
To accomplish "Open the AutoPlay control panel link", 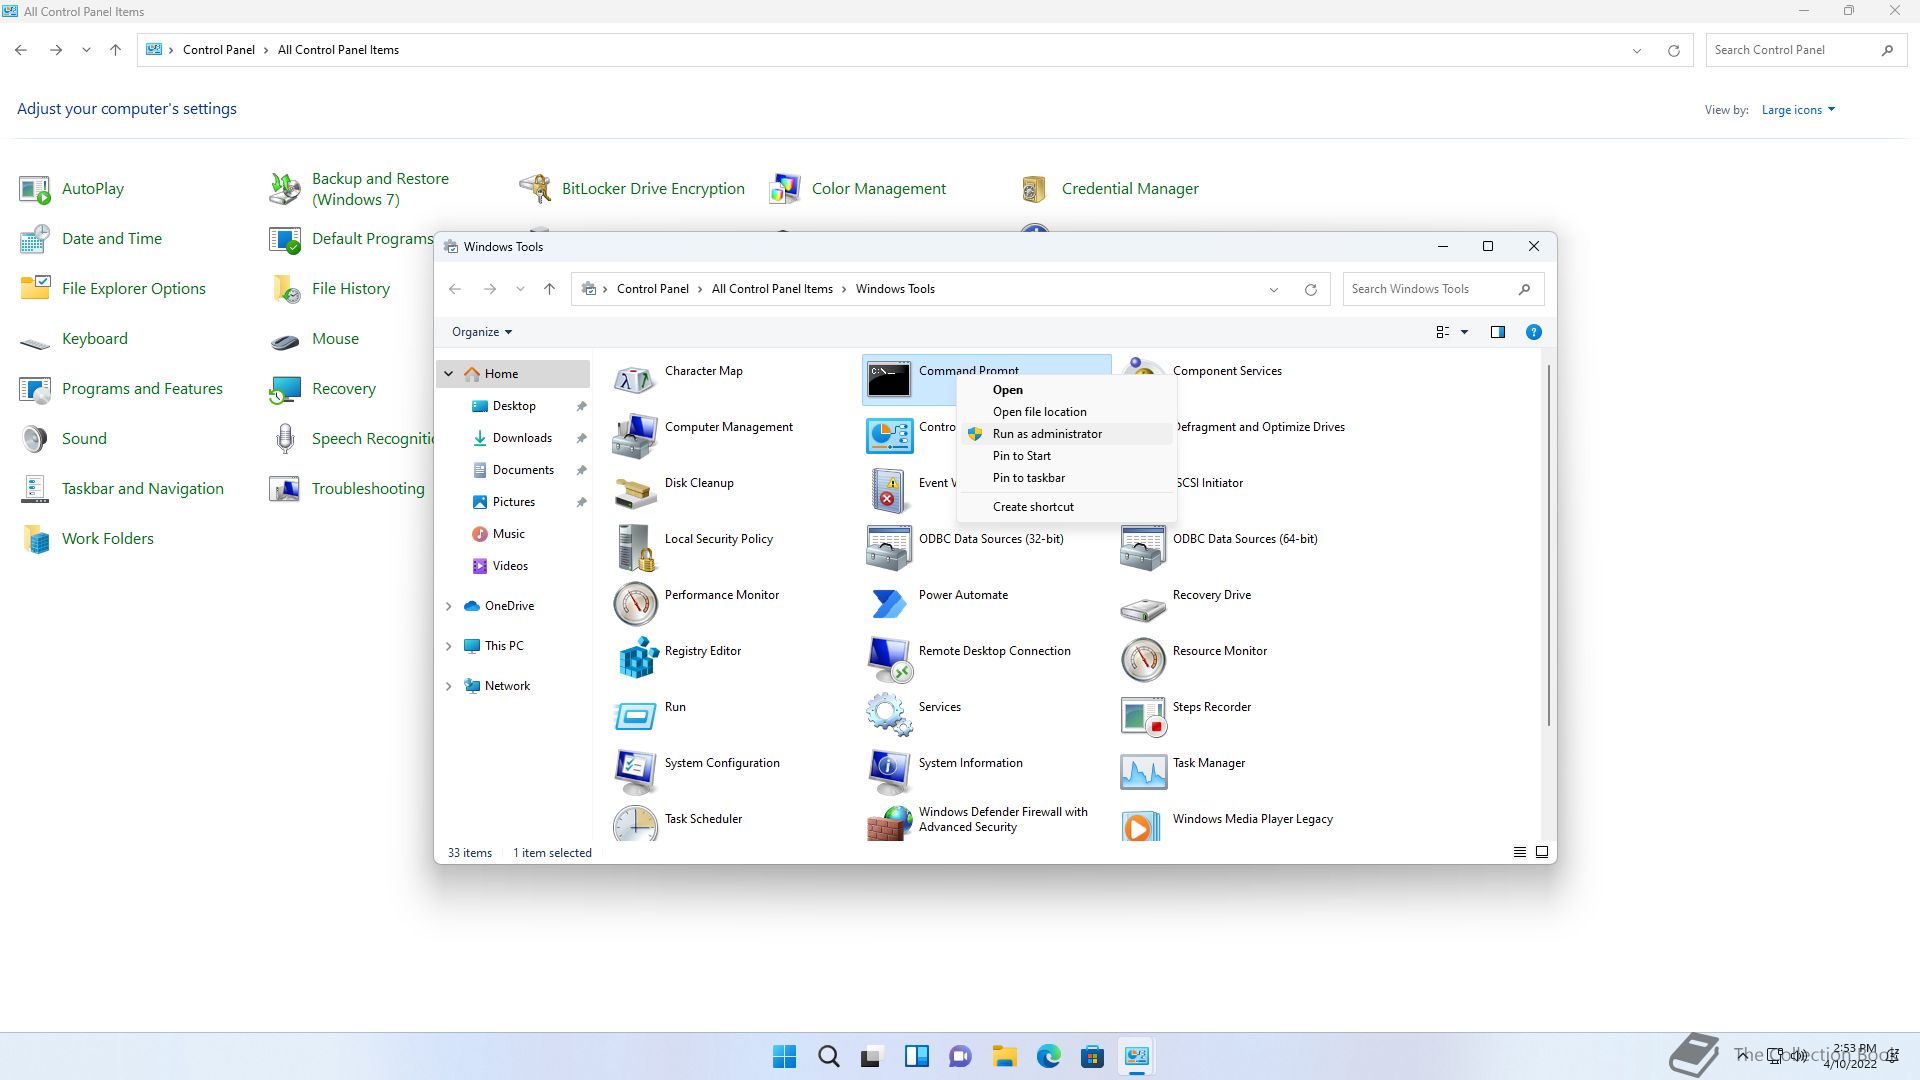I will [x=93, y=188].
